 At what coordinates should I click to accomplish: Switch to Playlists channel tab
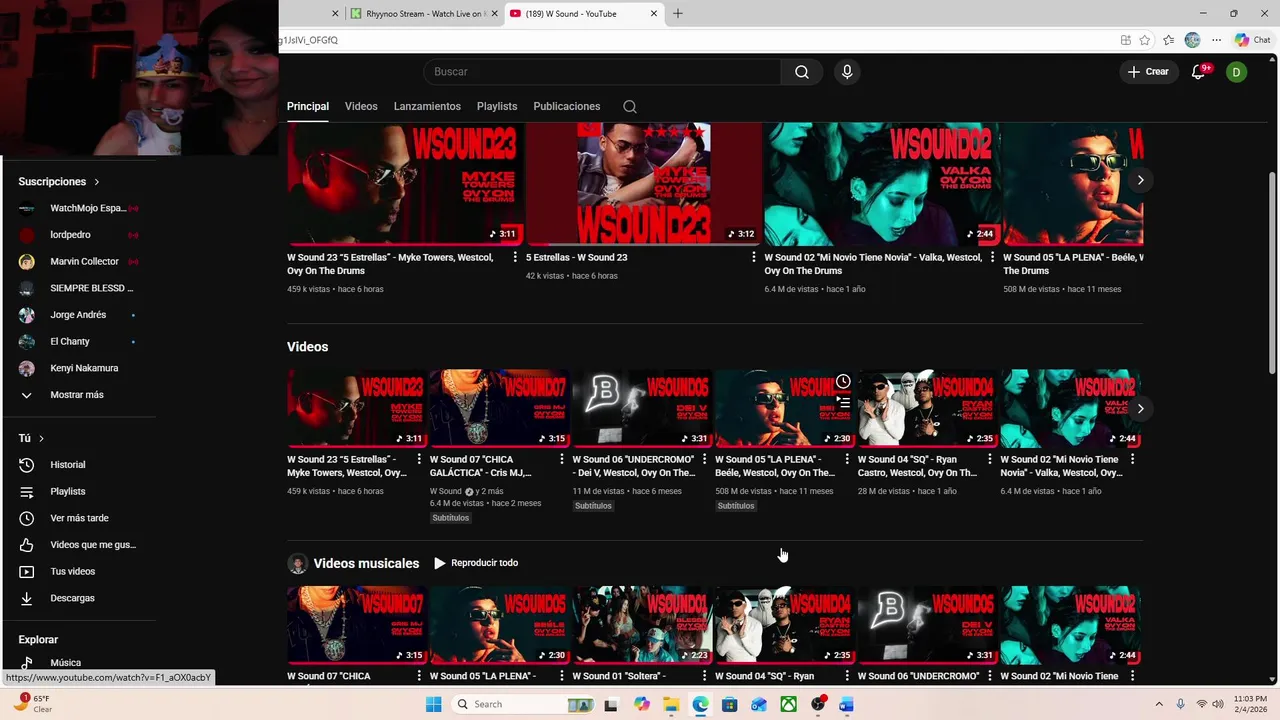click(x=497, y=106)
